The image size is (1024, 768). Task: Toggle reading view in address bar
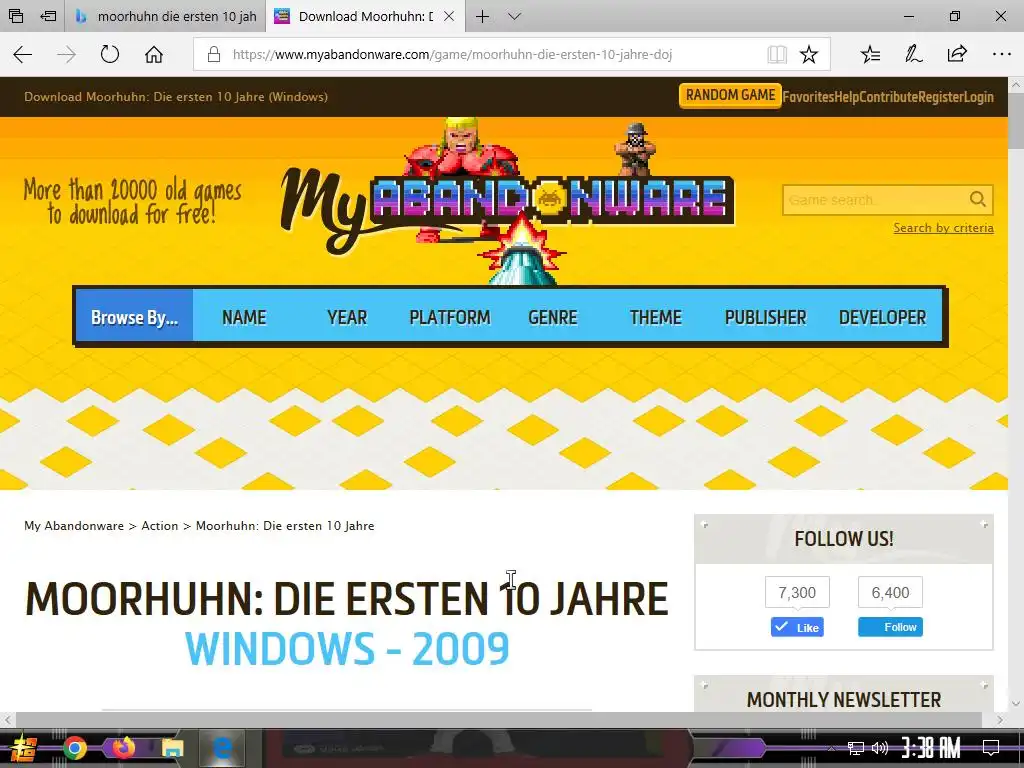(x=776, y=54)
